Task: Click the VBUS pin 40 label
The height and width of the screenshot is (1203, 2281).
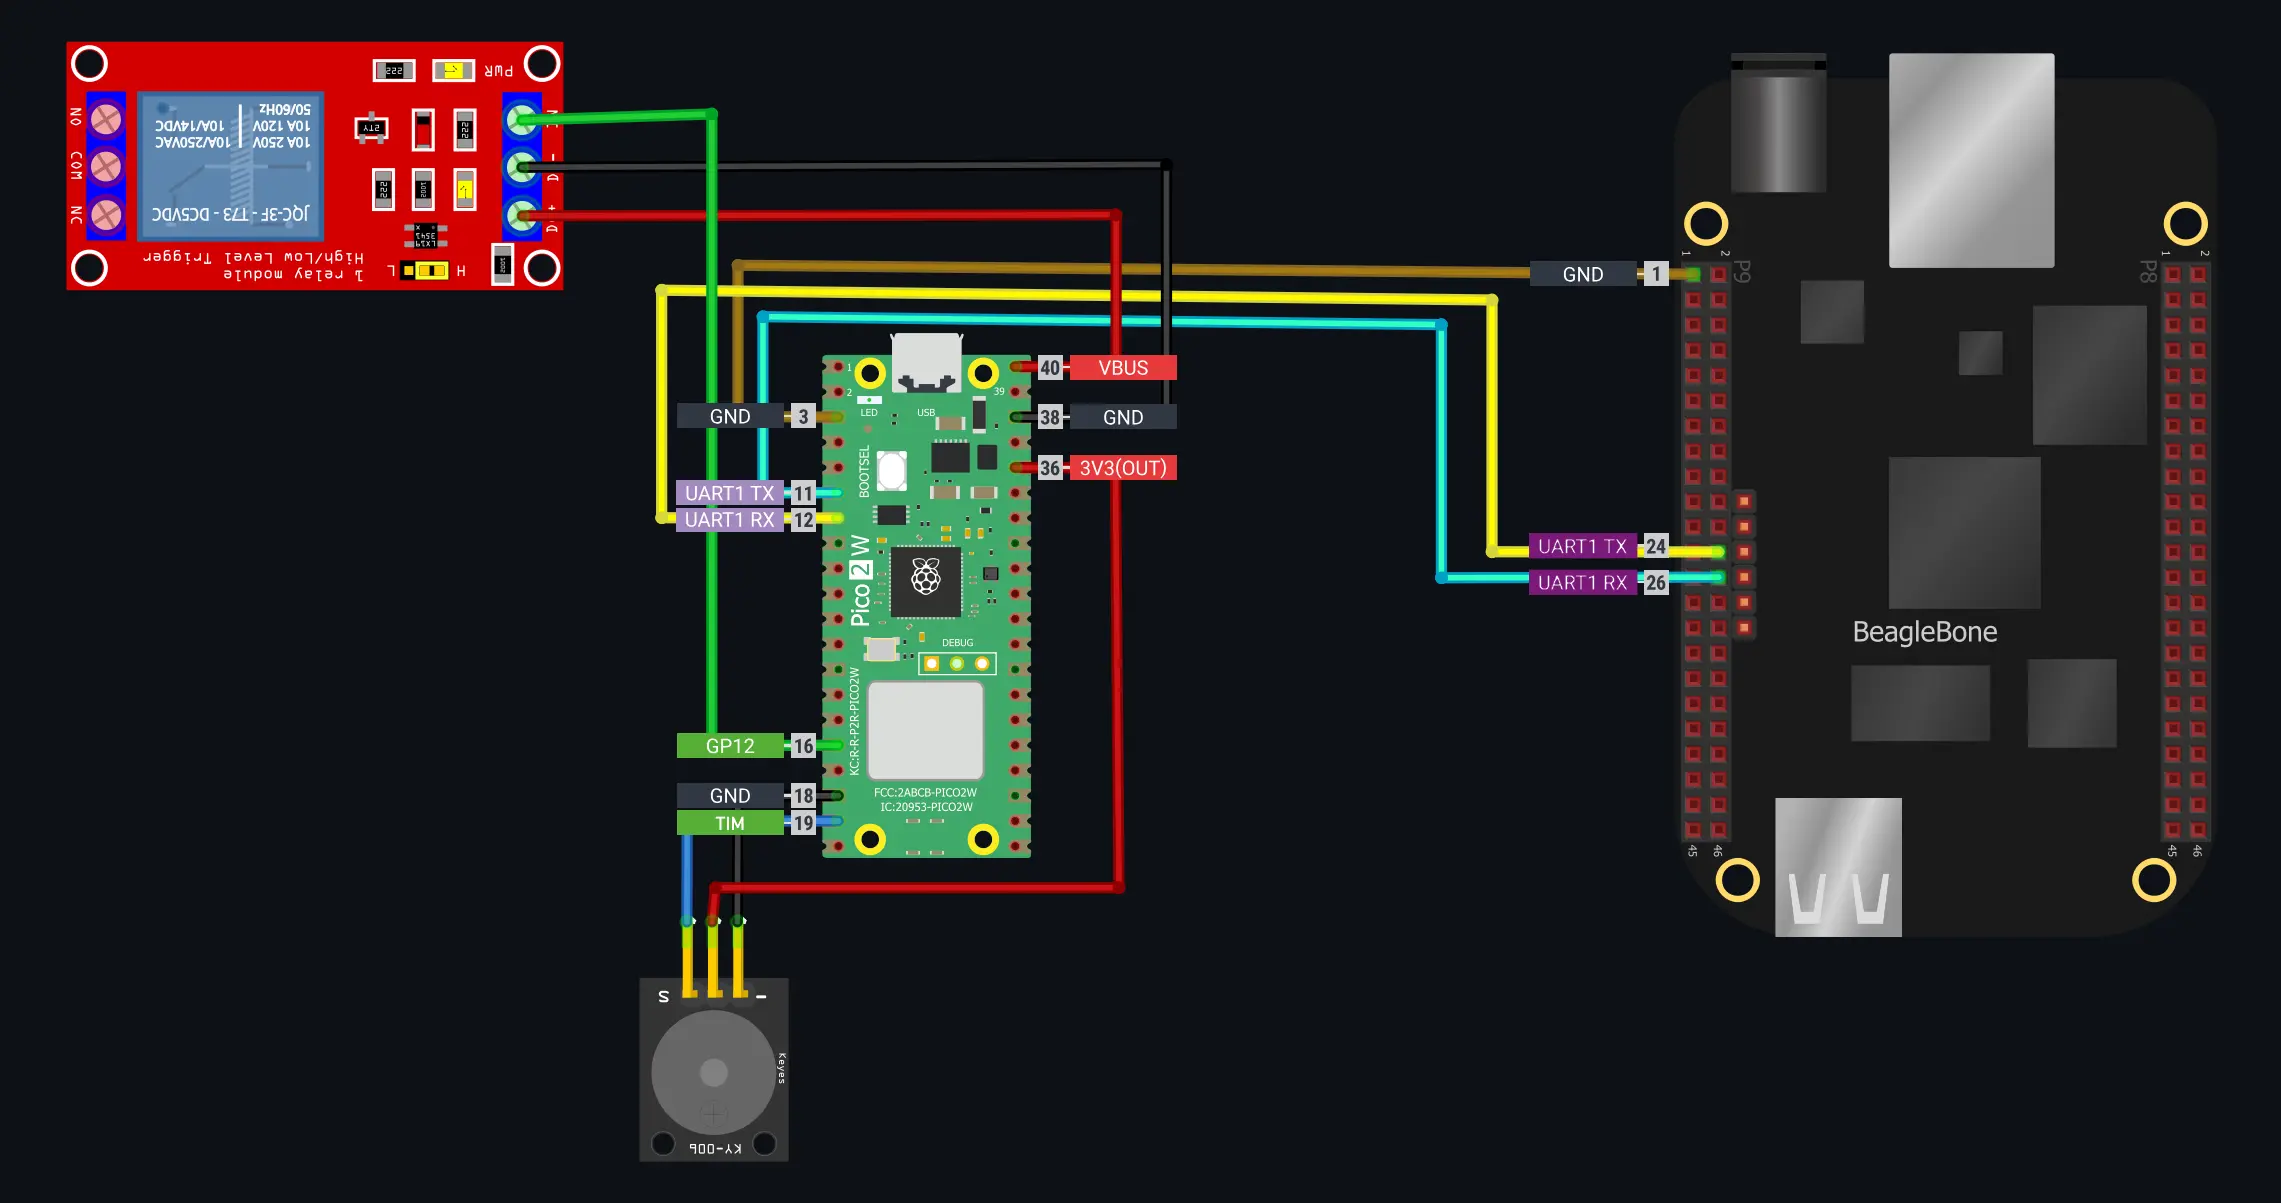Action: tap(1122, 368)
